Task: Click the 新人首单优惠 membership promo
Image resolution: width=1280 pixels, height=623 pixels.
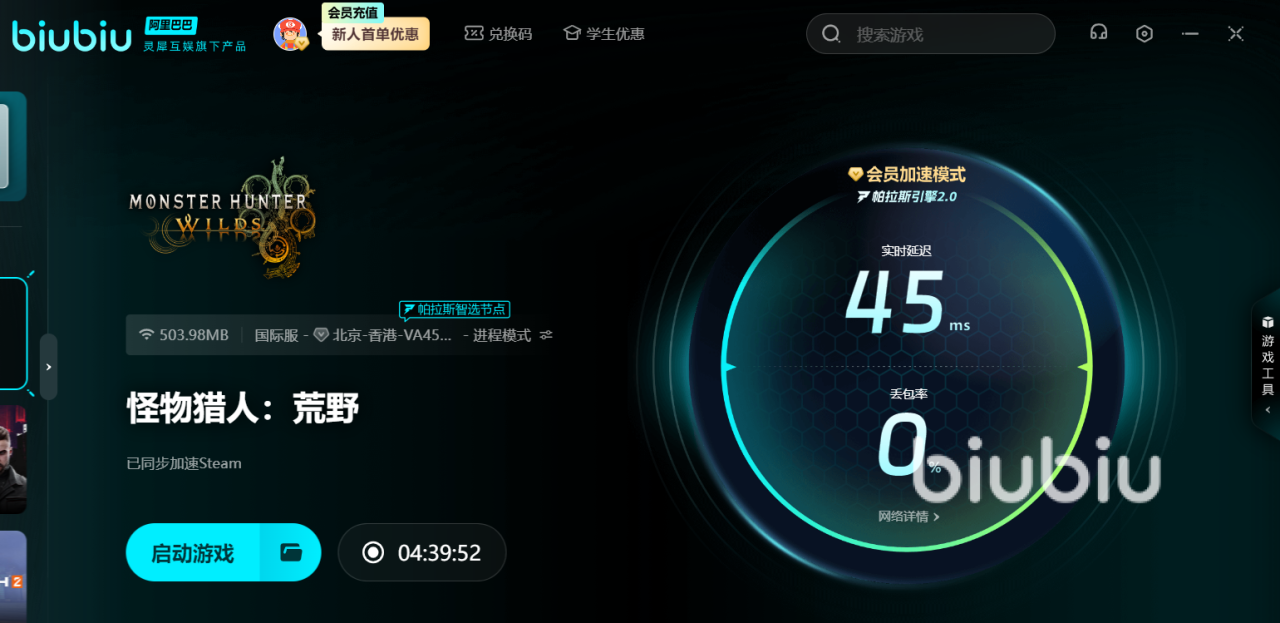Action: [375, 34]
